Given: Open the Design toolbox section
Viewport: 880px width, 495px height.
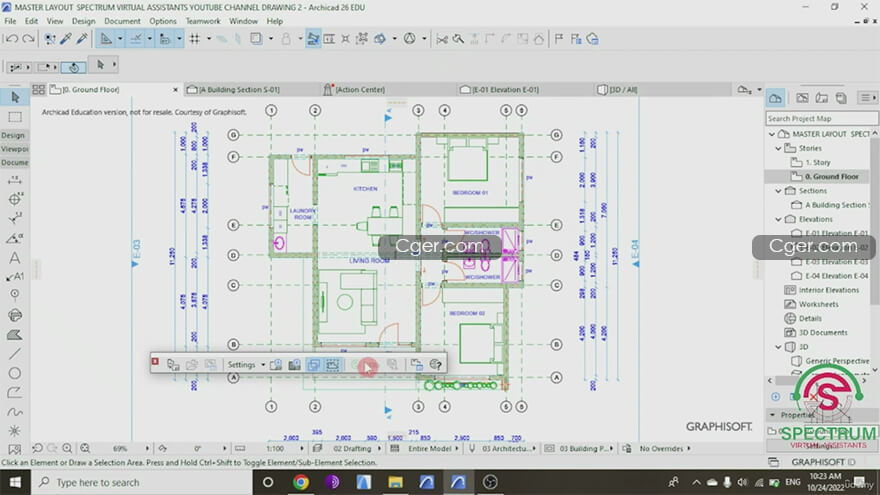Looking at the screenshot, I should (x=13, y=135).
